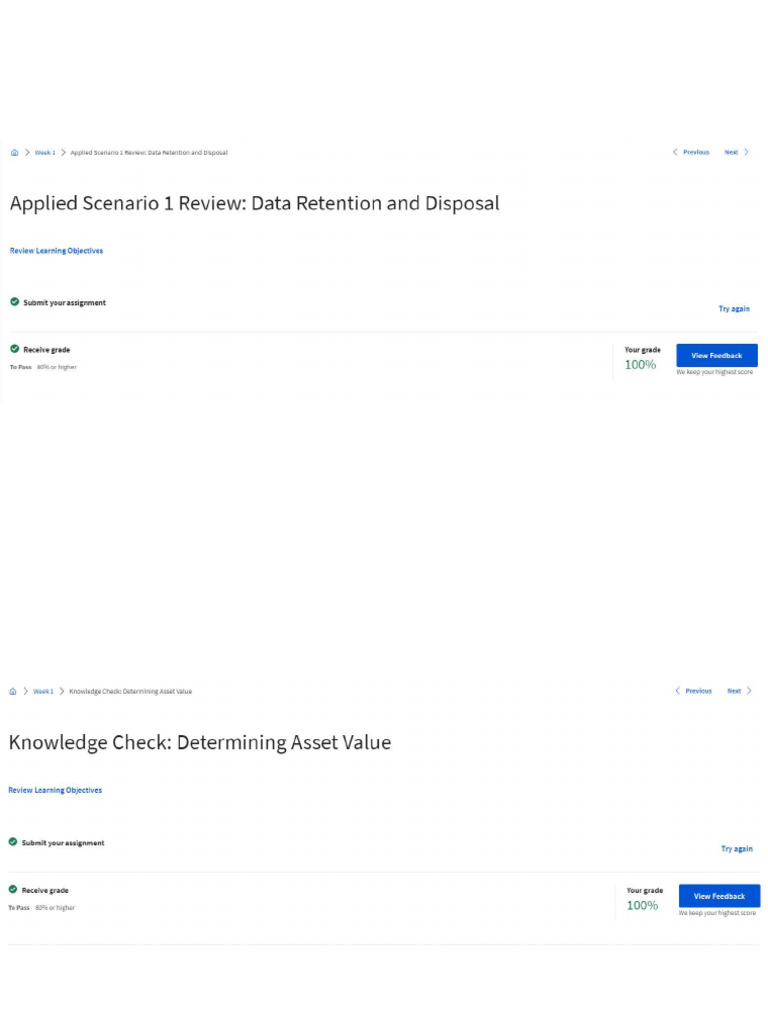Go to Next item from Data Retention review
This screenshot has width=768, height=1024.
[731, 152]
